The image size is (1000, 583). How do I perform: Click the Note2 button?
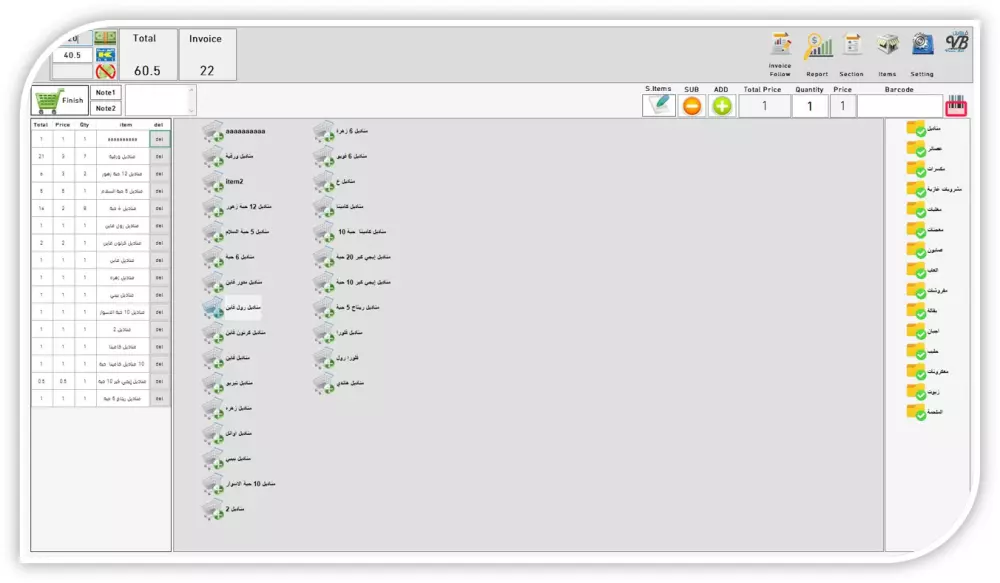point(105,108)
